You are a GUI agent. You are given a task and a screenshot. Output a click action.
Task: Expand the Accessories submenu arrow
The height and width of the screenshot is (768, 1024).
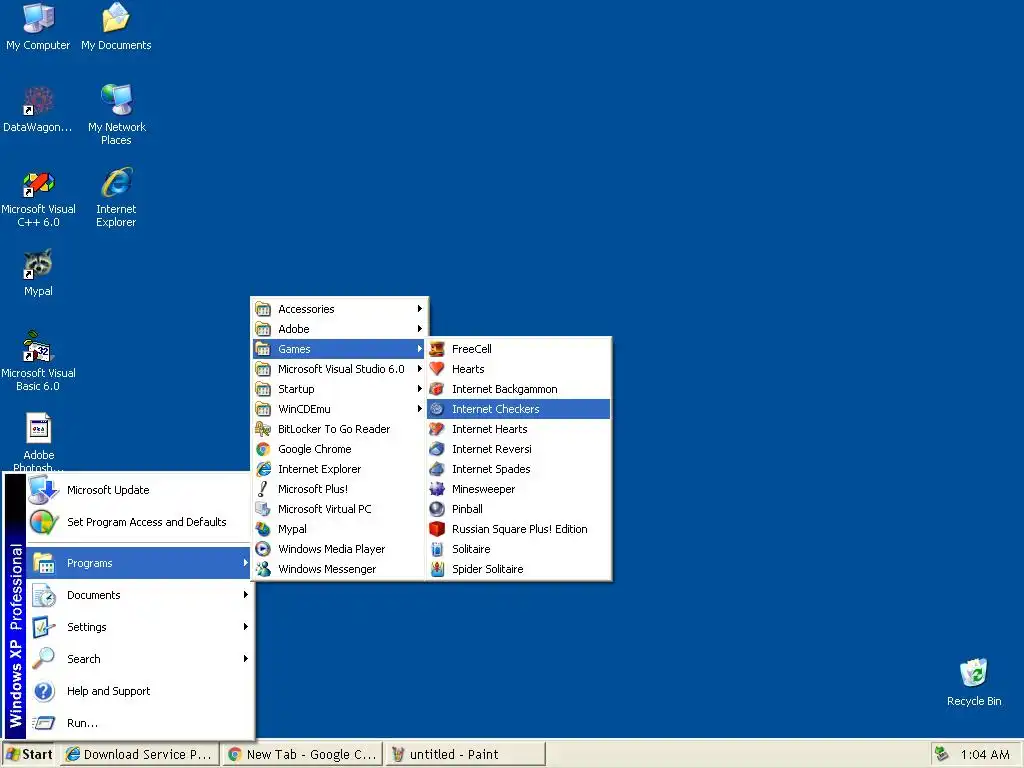tap(420, 309)
